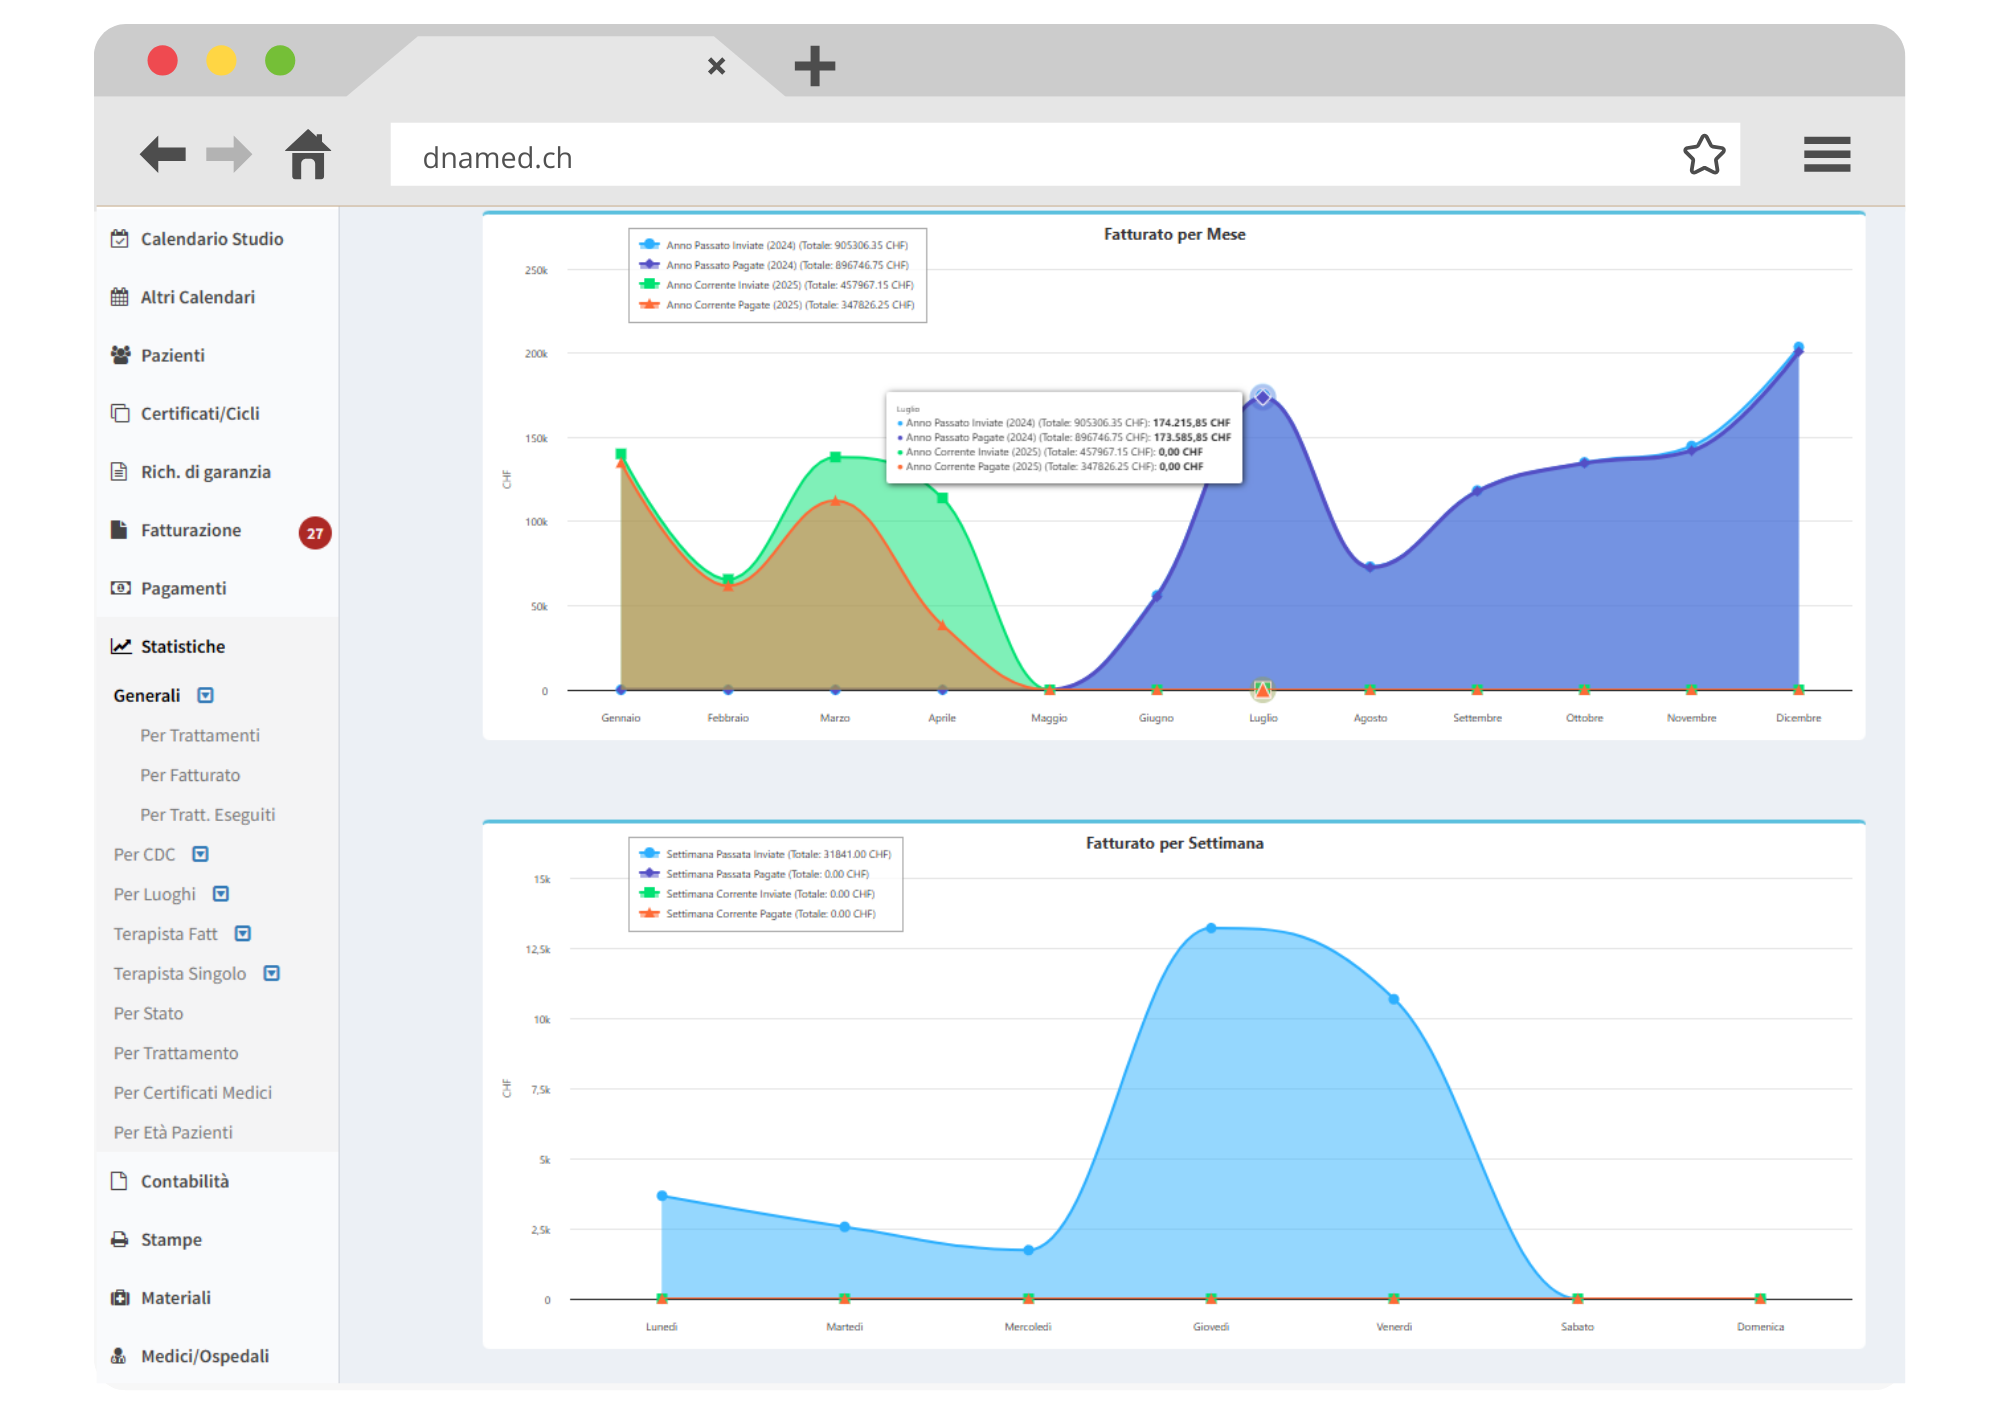Expand the Terapista Singolo submenu arrow
2000x1414 pixels.
pyautogui.click(x=272, y=973)
